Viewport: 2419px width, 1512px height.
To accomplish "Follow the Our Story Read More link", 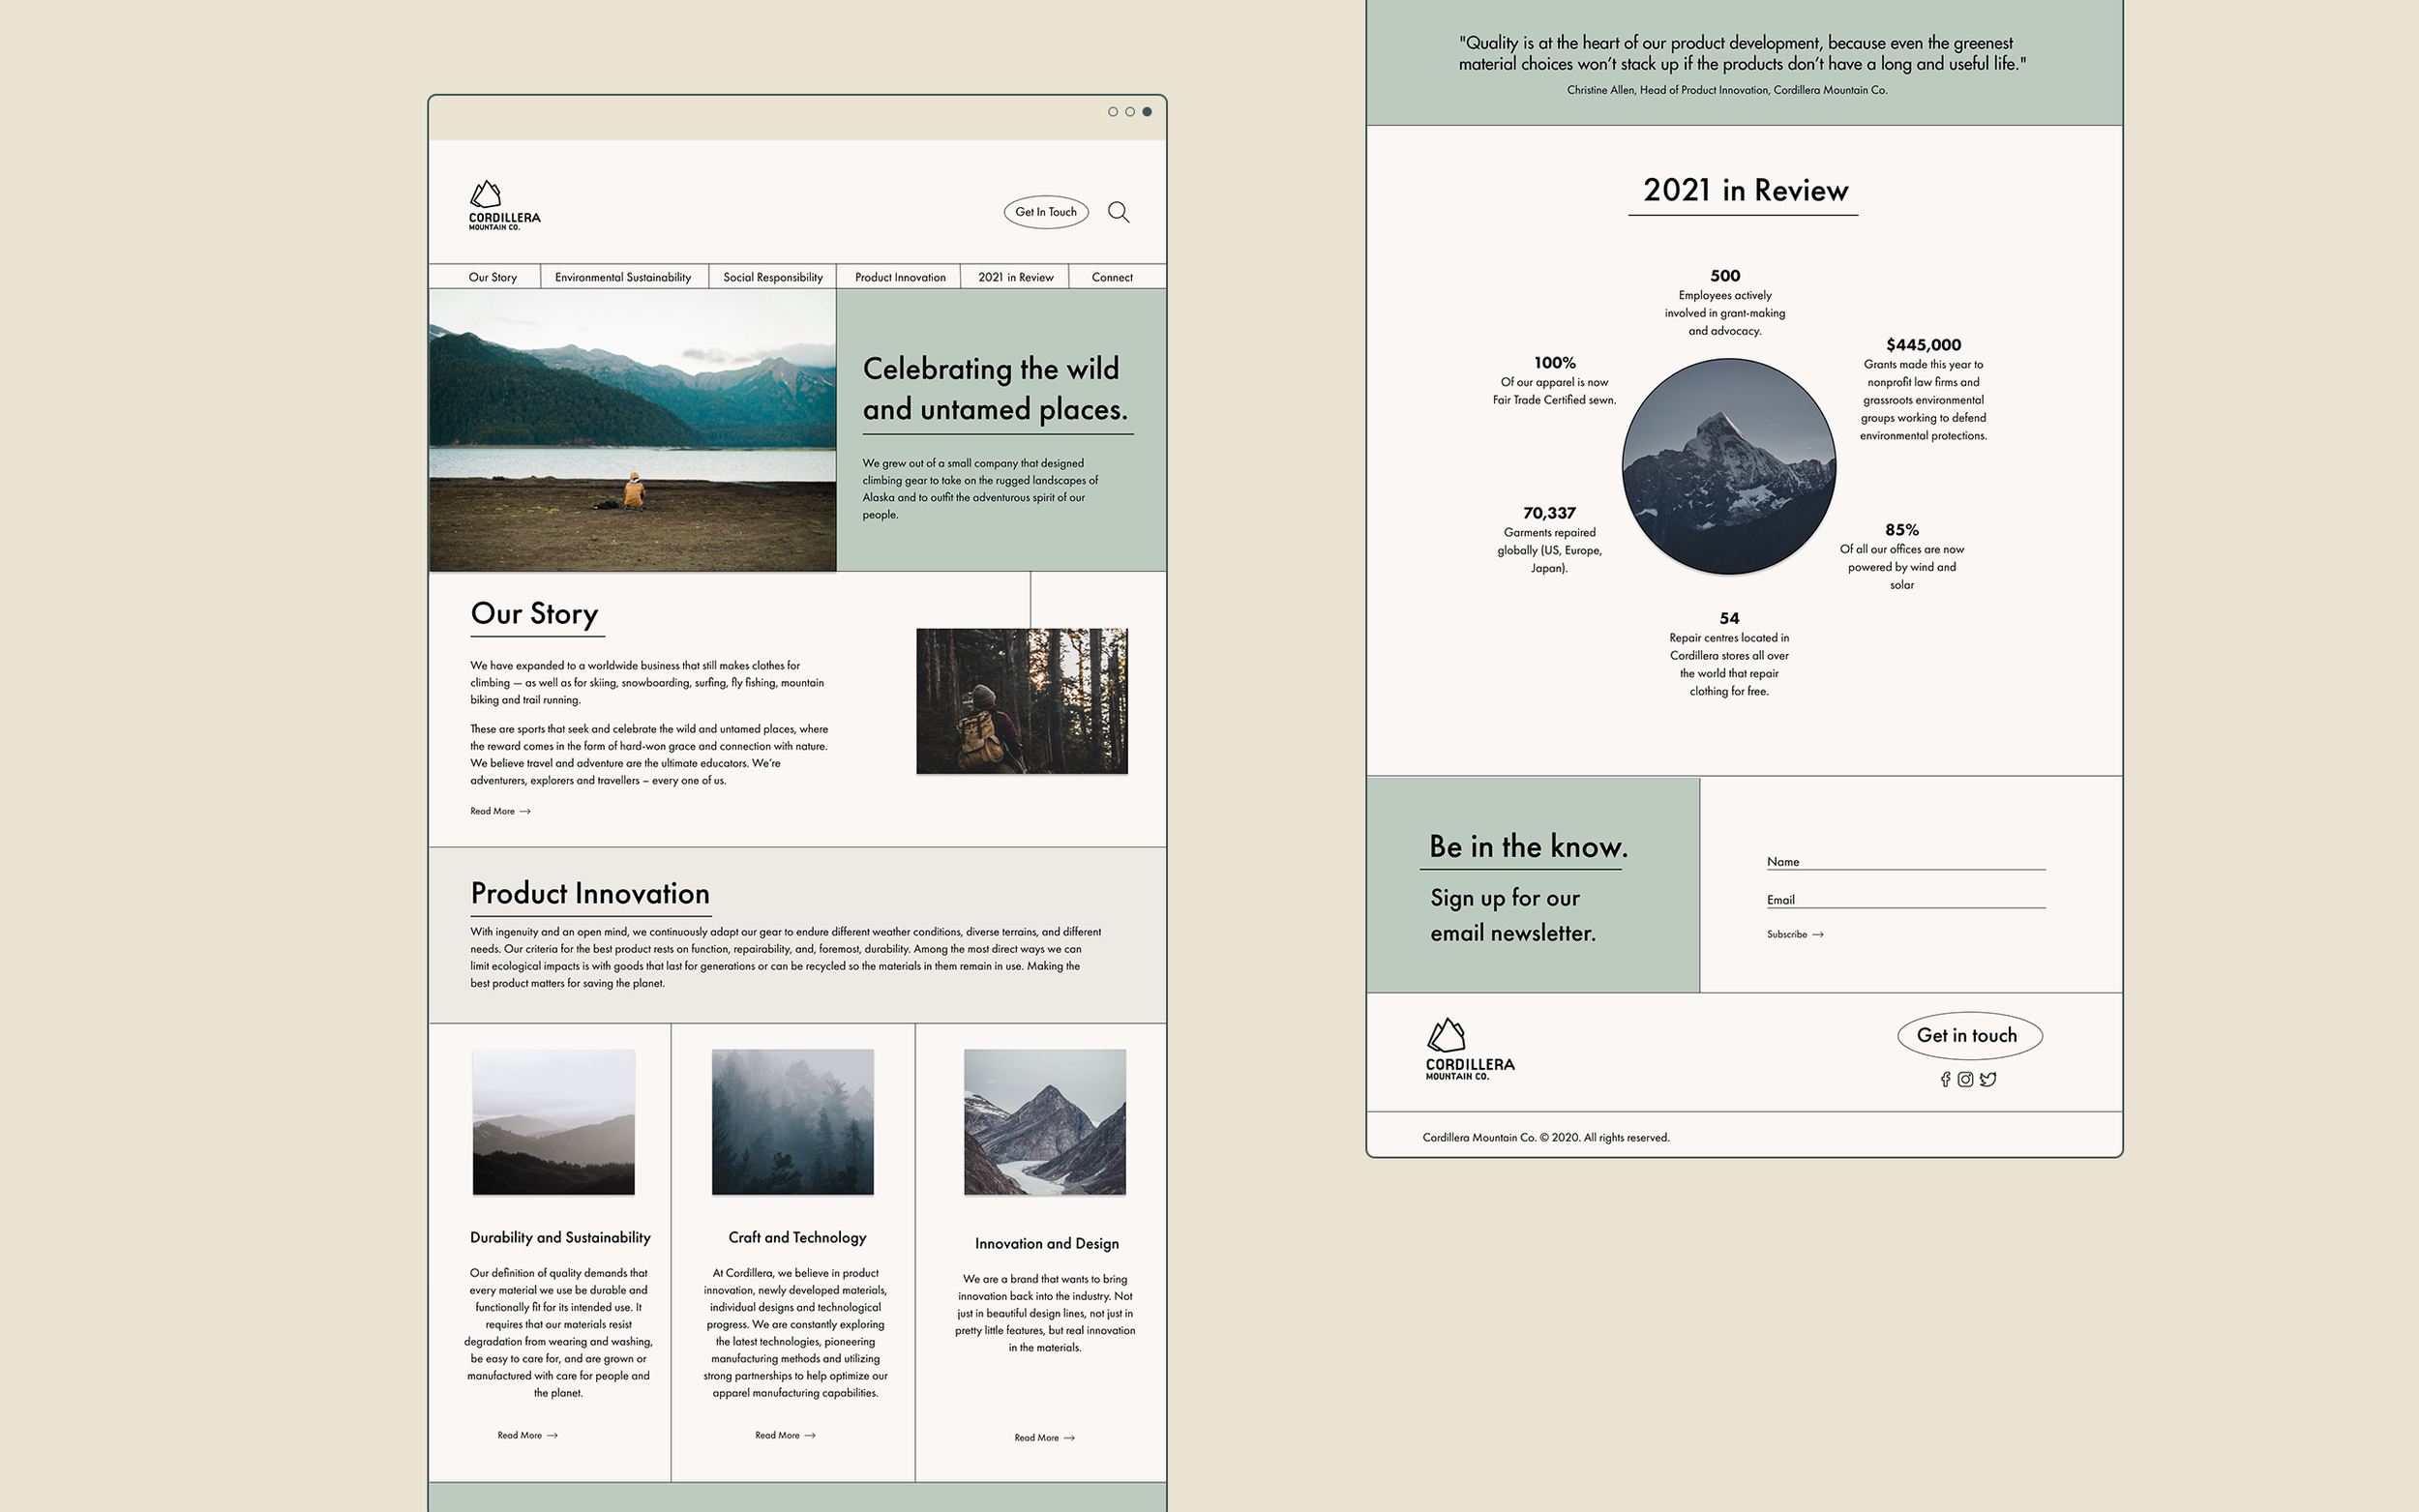I will coord(500,811).
